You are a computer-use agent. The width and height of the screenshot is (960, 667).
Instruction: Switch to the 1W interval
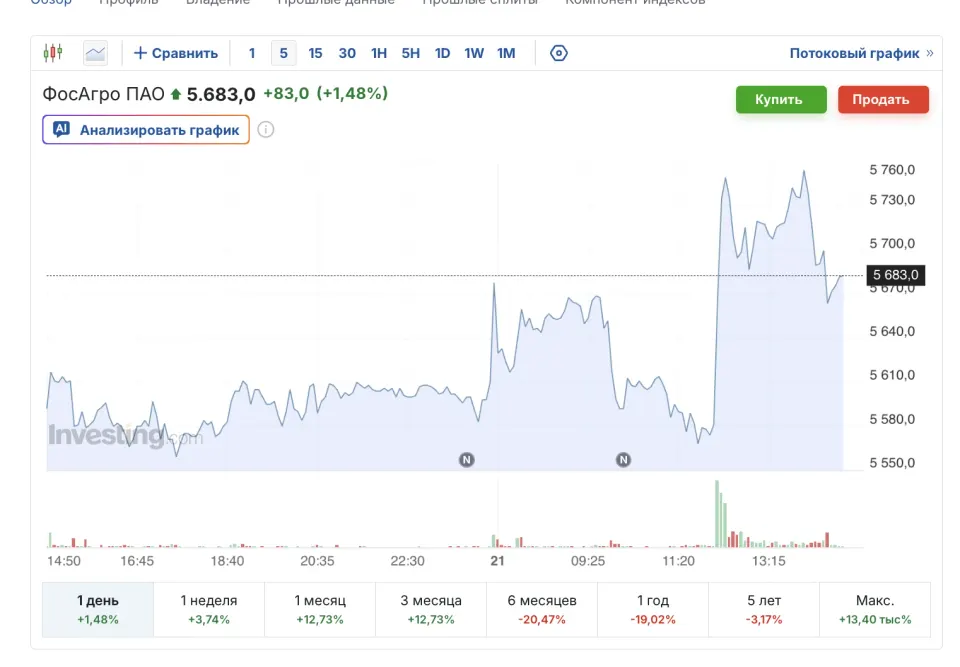pos(474,53)
